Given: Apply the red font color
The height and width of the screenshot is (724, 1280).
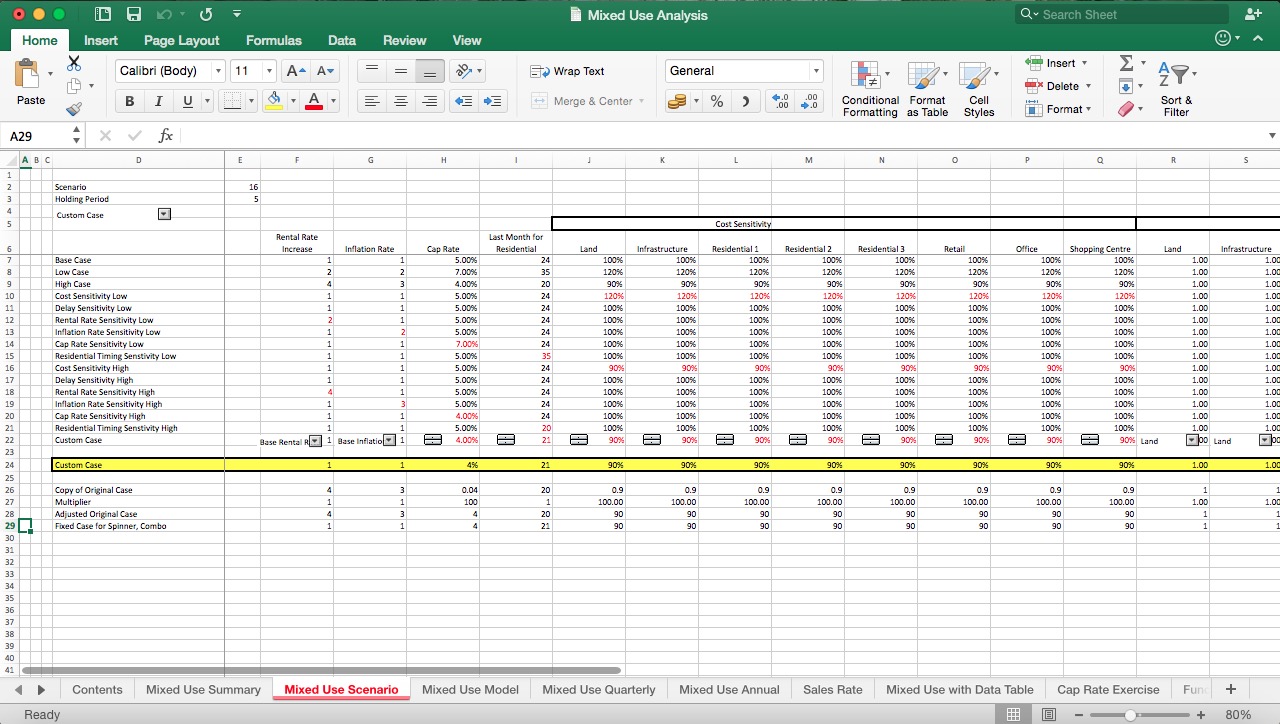Looking at the screenshot, I should [x=314, y=101].
